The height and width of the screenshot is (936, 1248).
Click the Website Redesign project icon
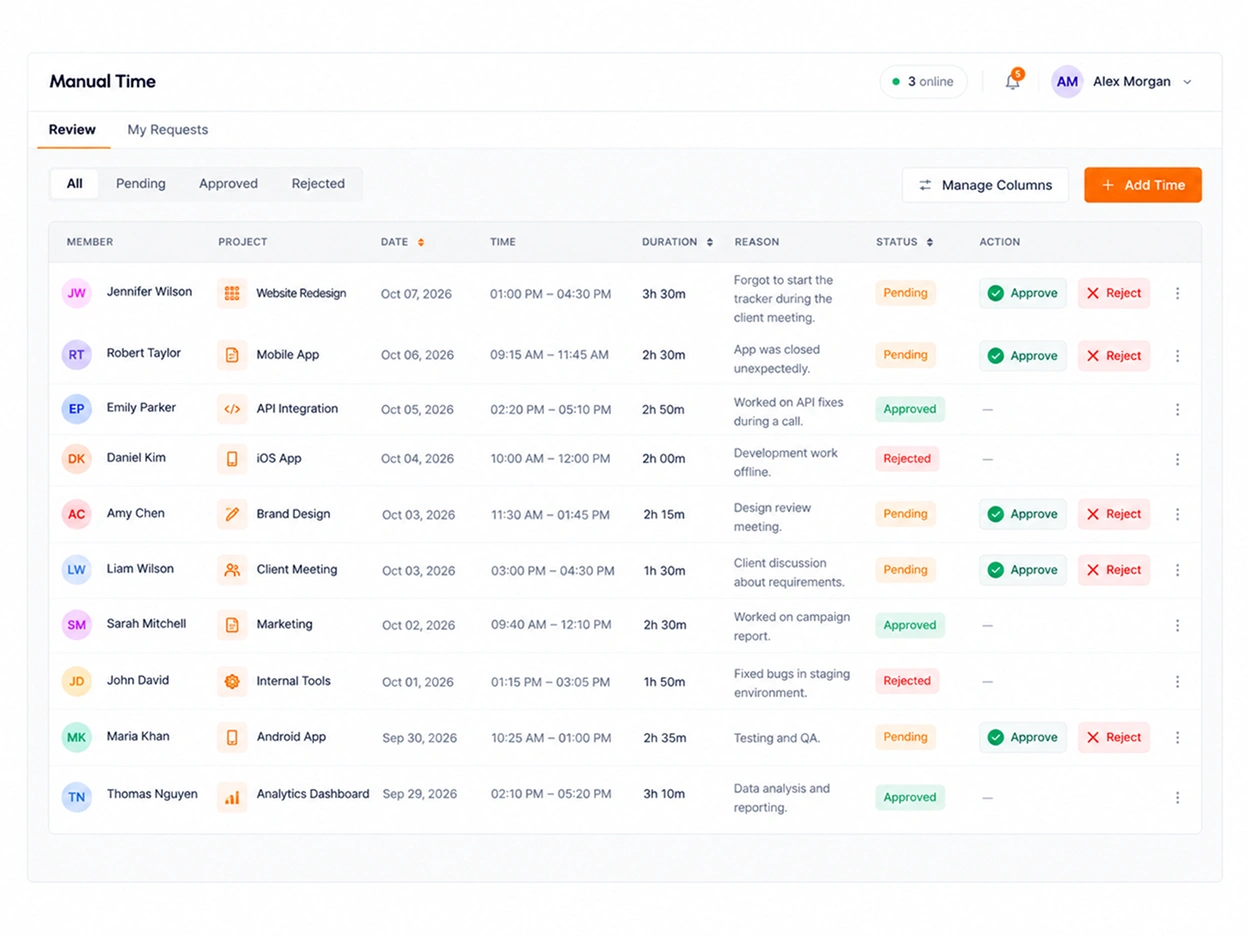coord(232,293)
